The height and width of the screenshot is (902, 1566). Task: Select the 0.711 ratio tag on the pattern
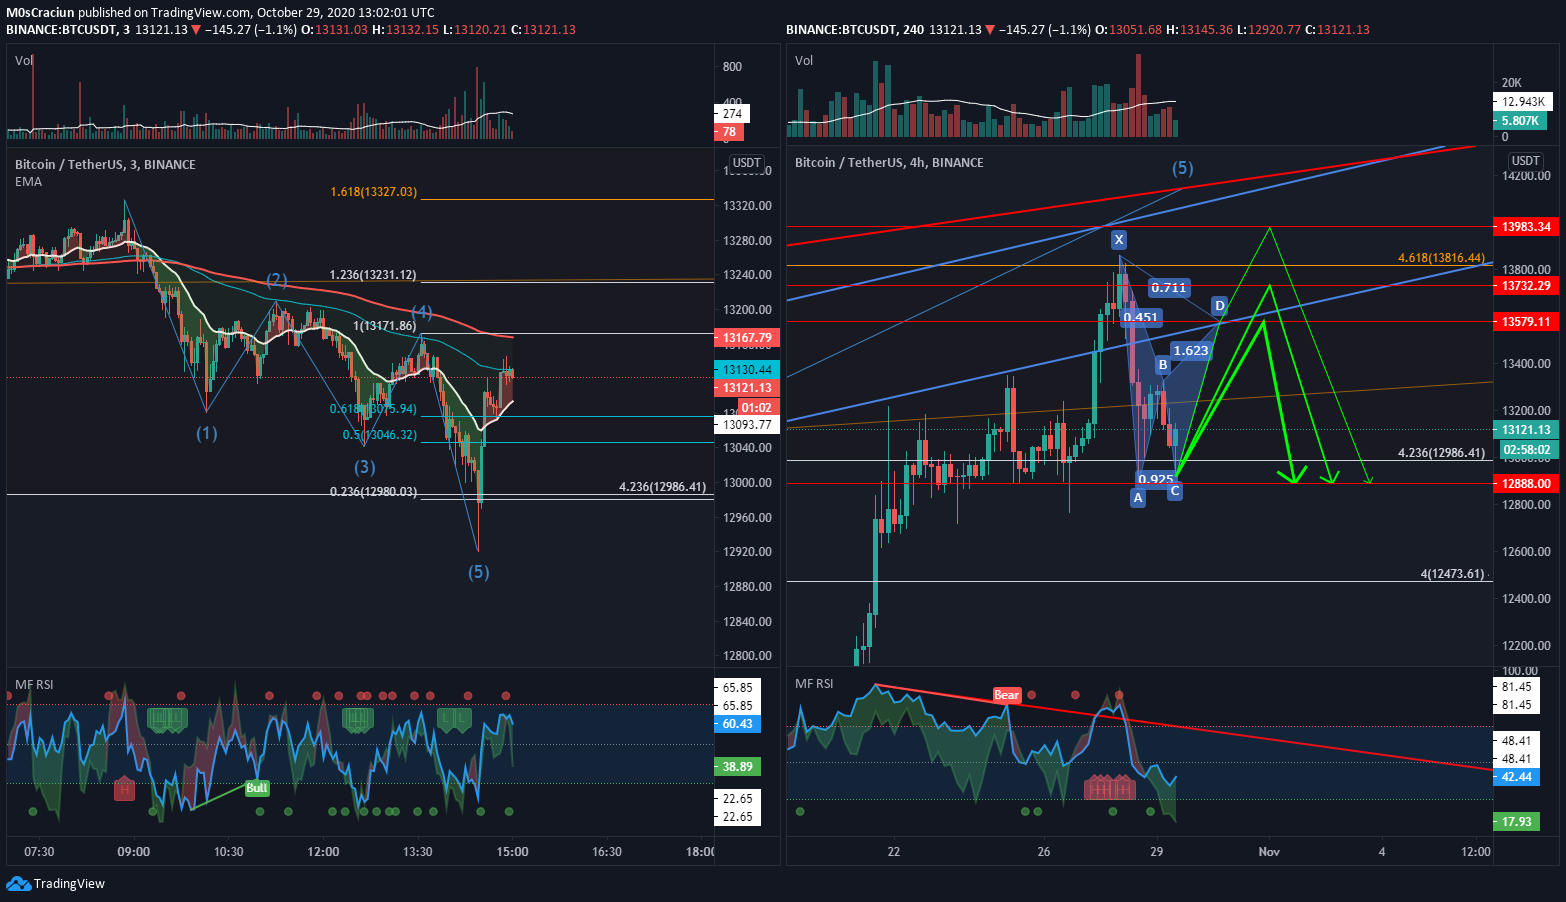click(1168, 287)
